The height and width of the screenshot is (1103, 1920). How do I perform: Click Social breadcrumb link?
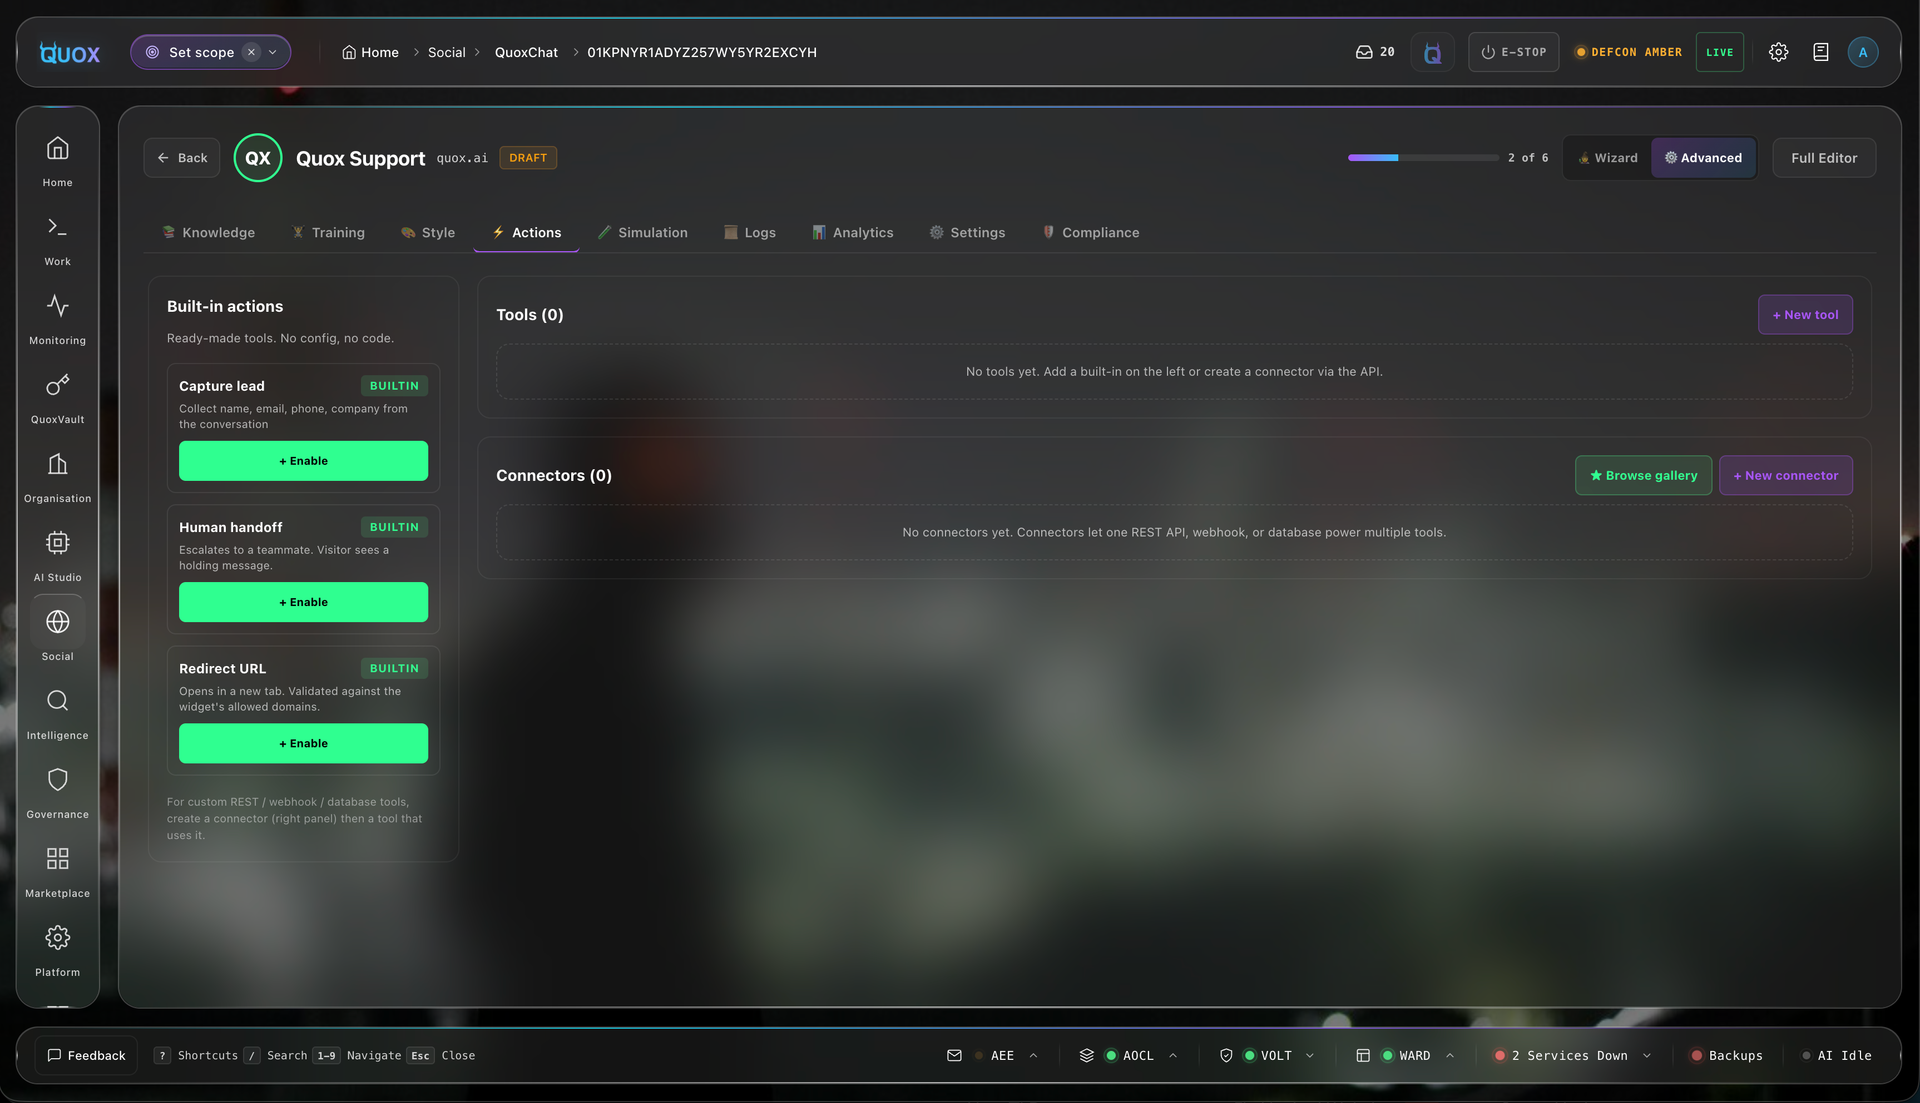pyautogui.click(x=446, y=52)
